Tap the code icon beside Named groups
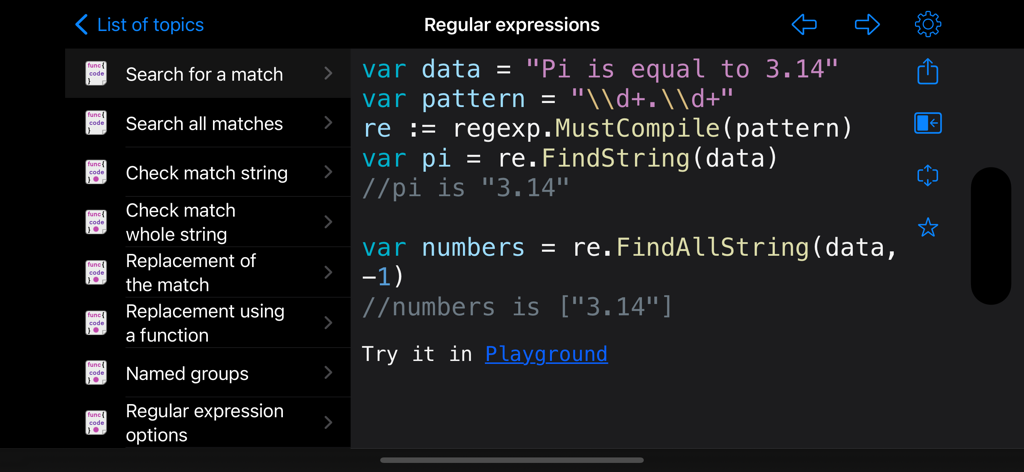The height and width of the screenshot is (472, 1024). [x=96, y=373]
